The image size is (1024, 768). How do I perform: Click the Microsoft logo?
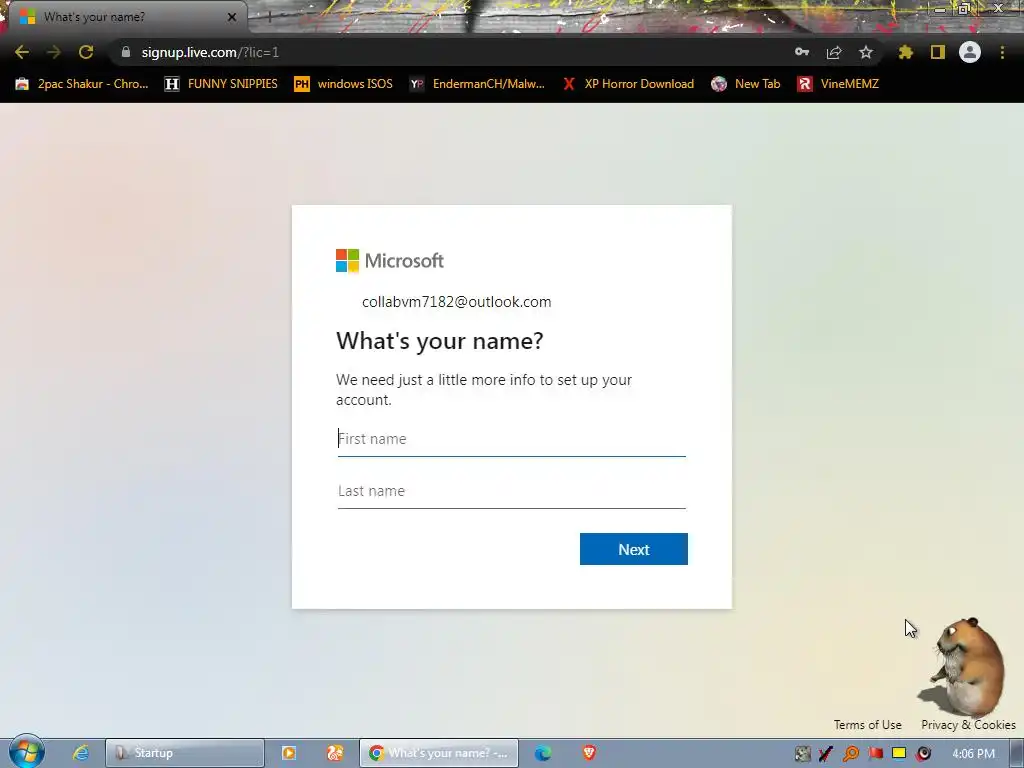click(390, 261)
